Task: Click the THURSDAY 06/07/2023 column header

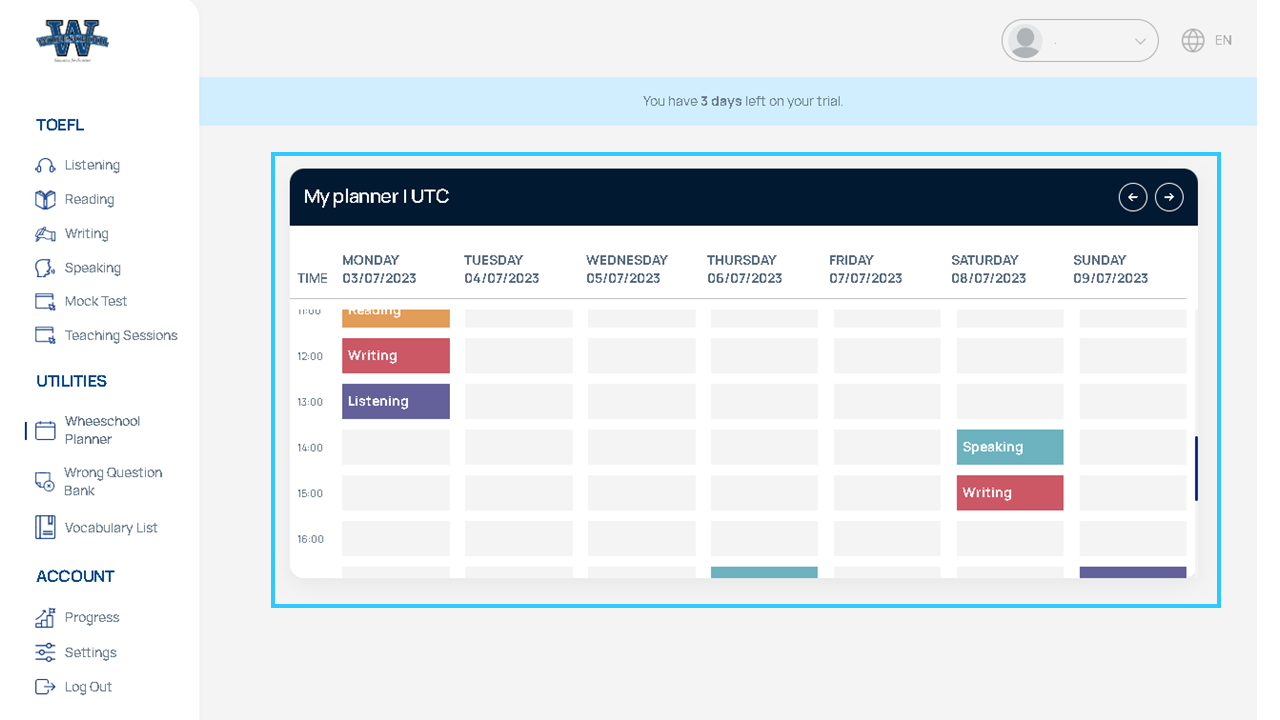Action: click(744, 269)
